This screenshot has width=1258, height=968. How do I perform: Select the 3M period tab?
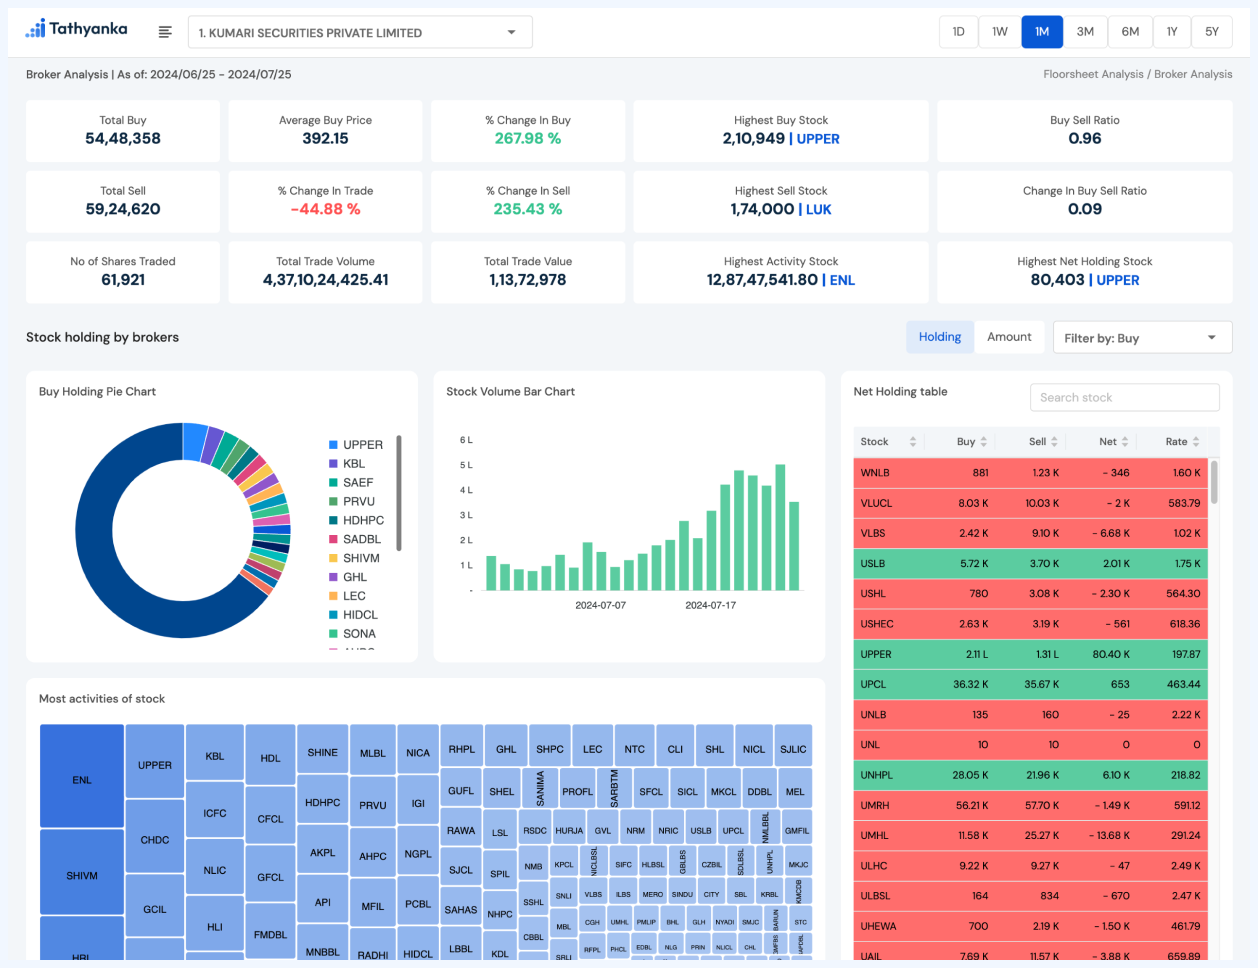pos(1085,32)
